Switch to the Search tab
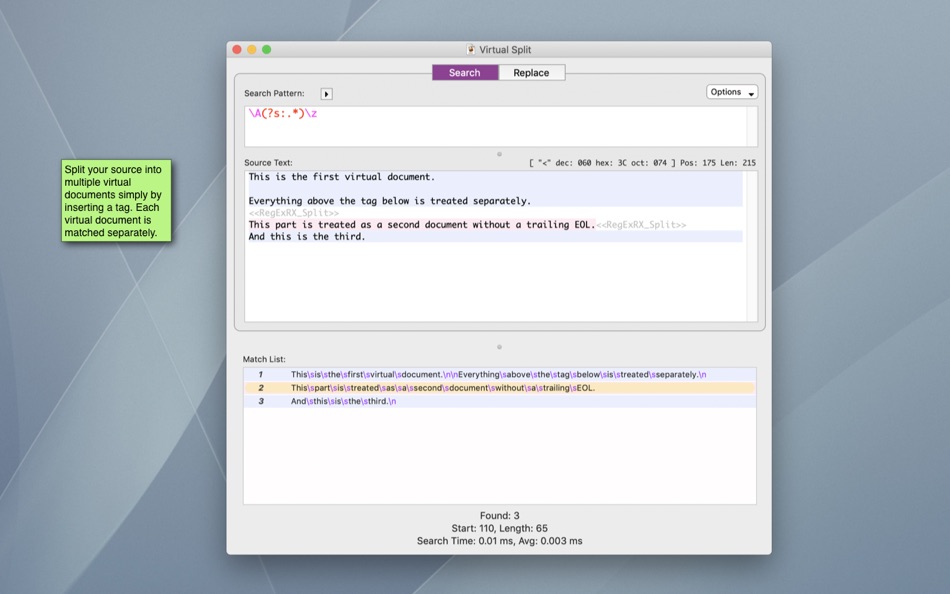 pyautogui.click(x=465, y=73)
